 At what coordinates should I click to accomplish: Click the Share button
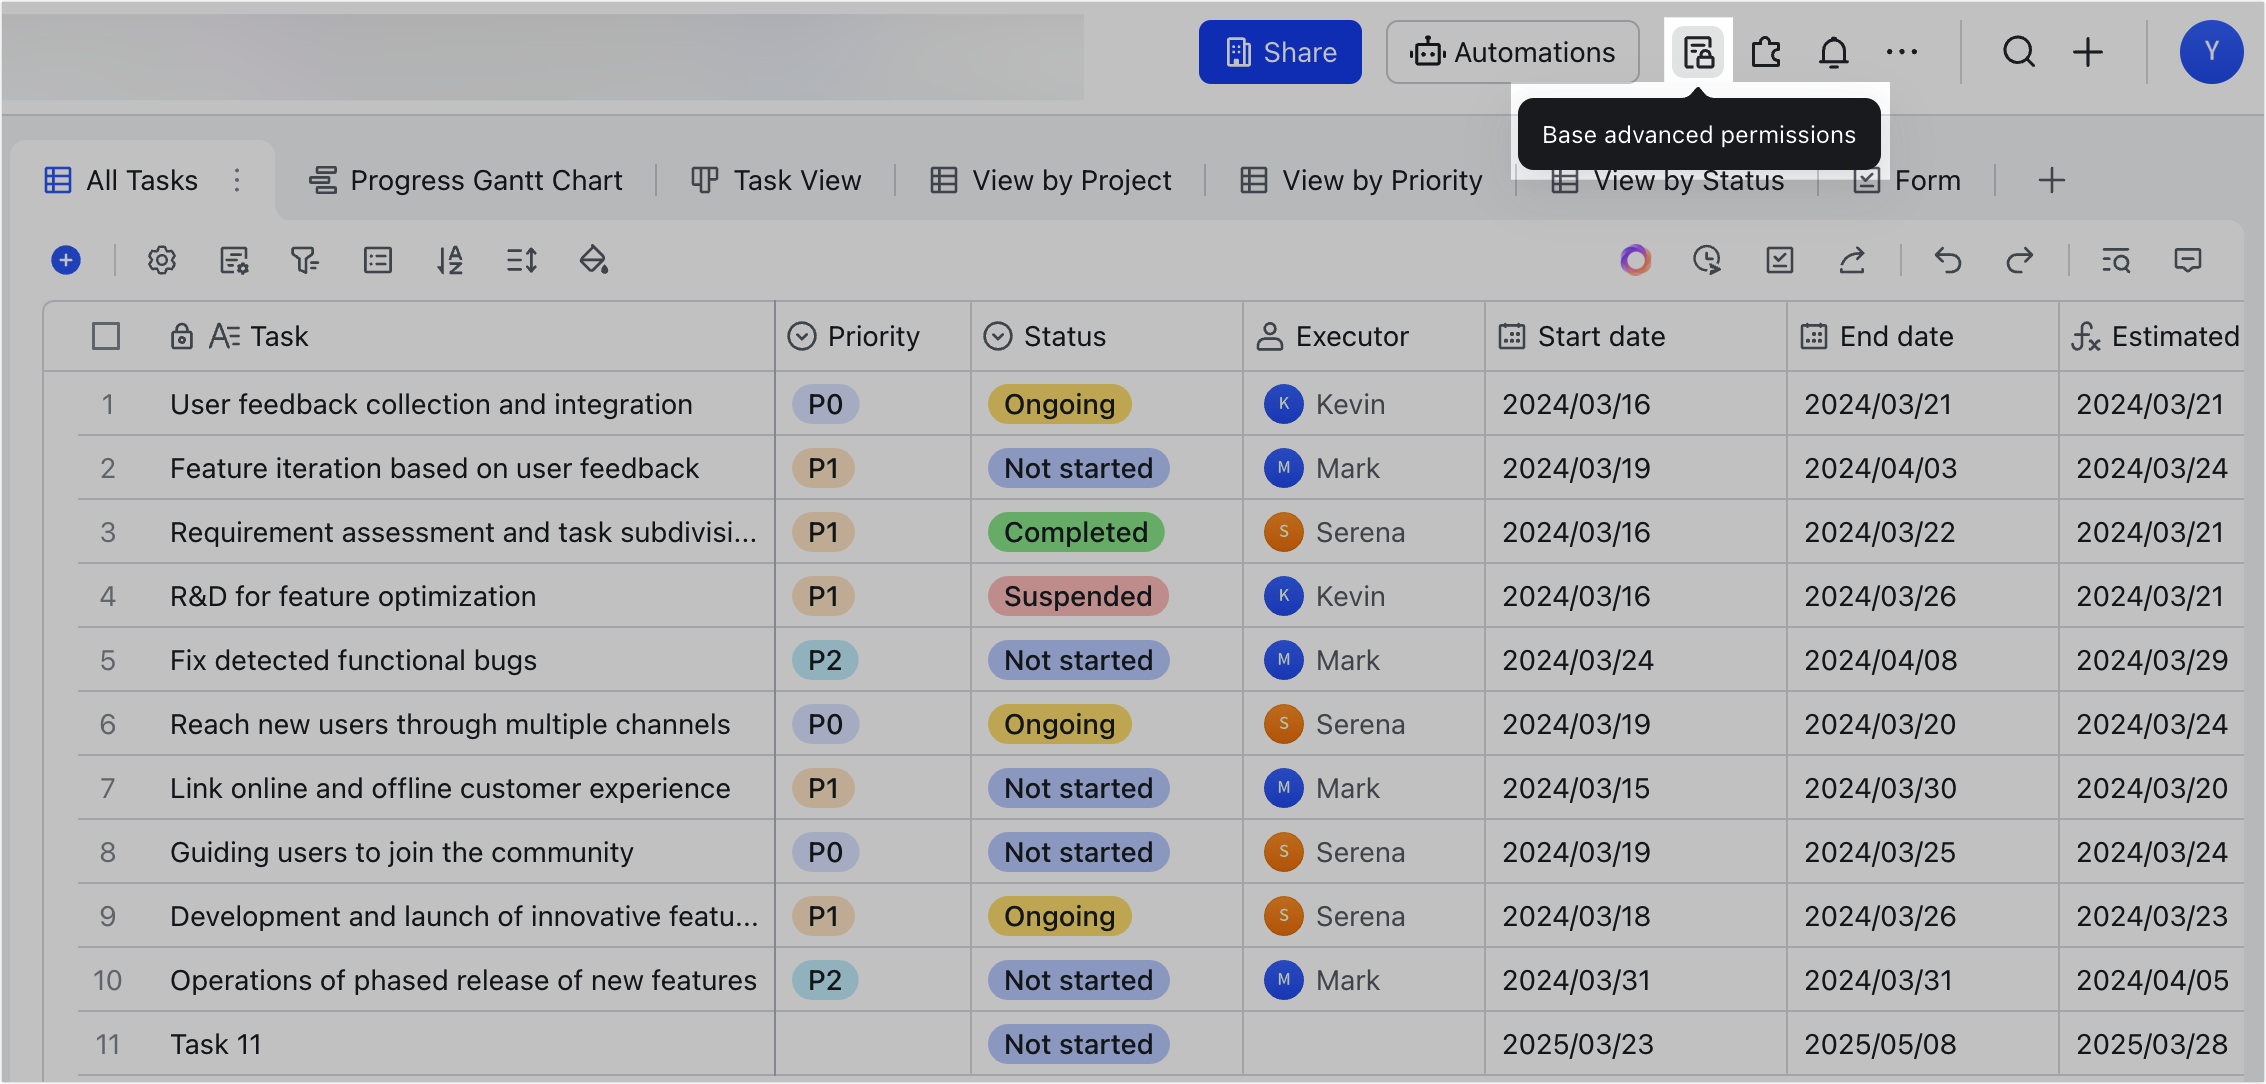1280,51
